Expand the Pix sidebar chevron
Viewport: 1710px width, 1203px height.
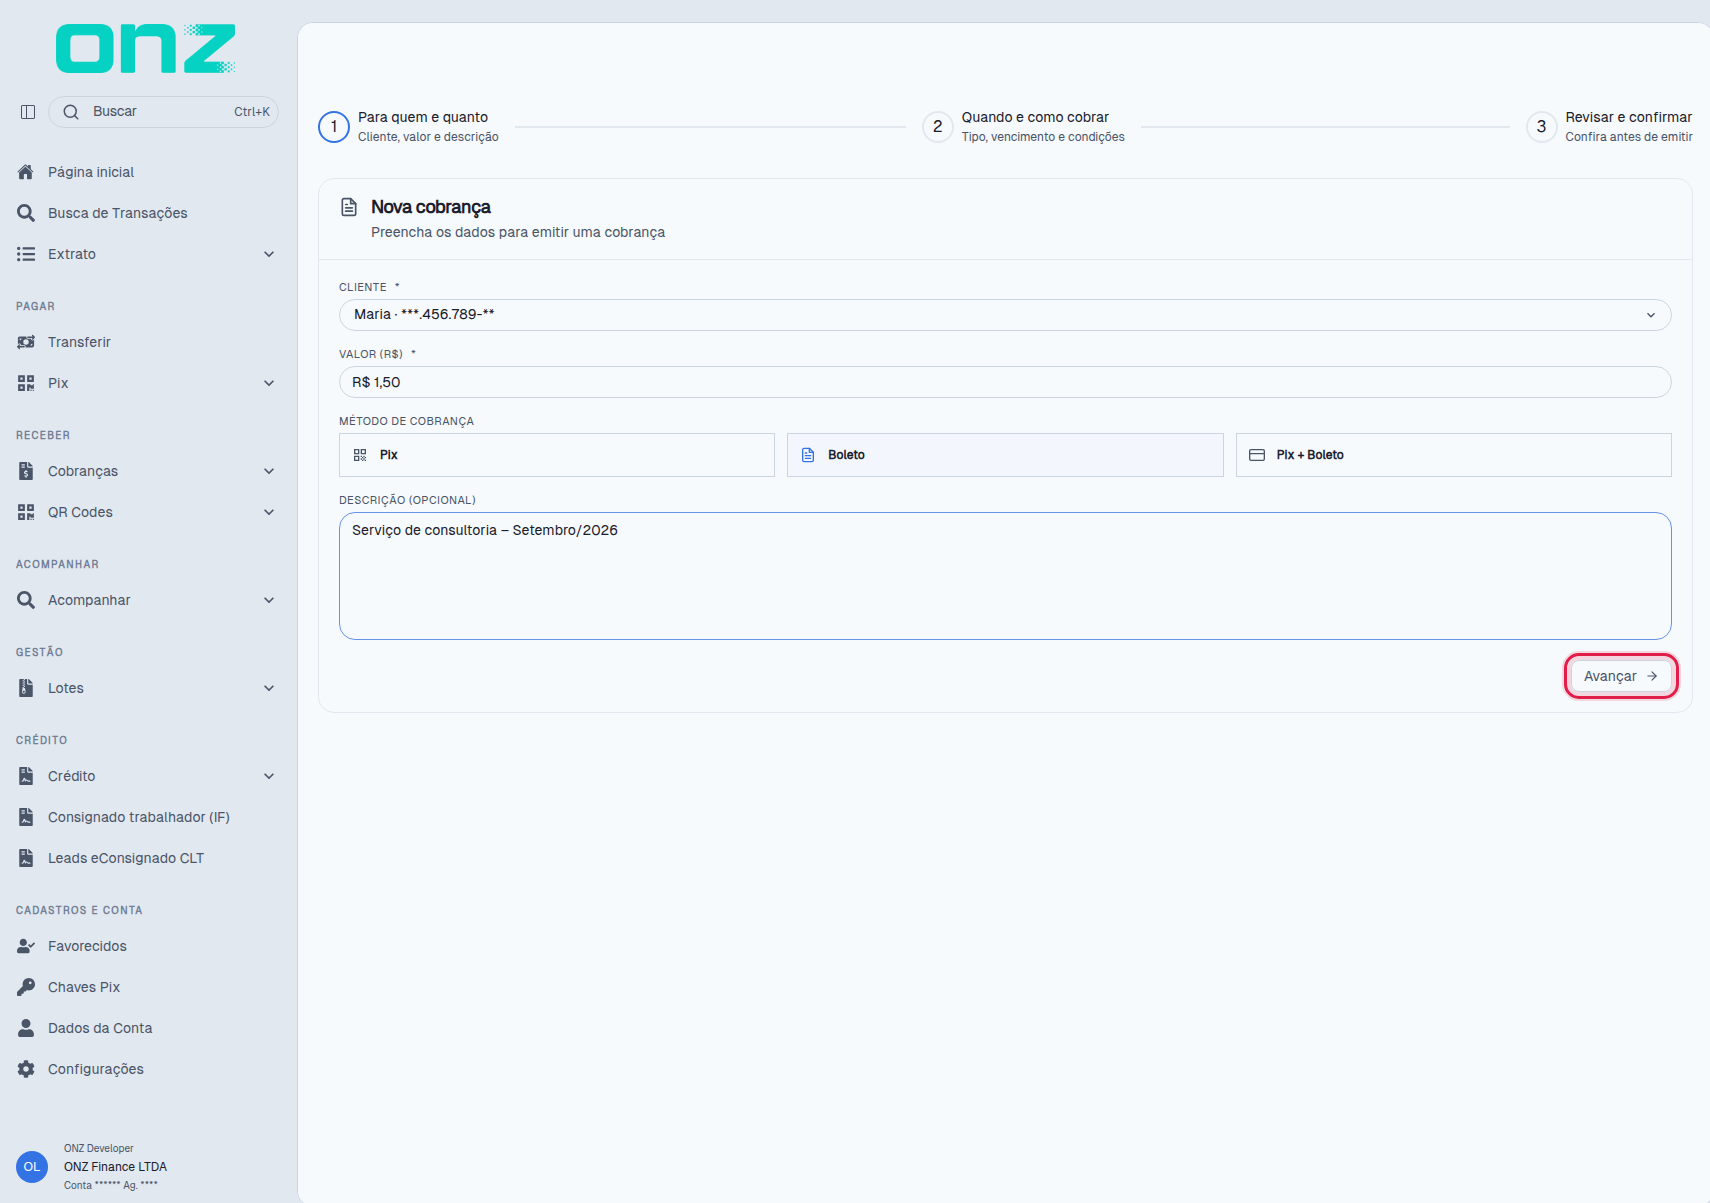269,383
